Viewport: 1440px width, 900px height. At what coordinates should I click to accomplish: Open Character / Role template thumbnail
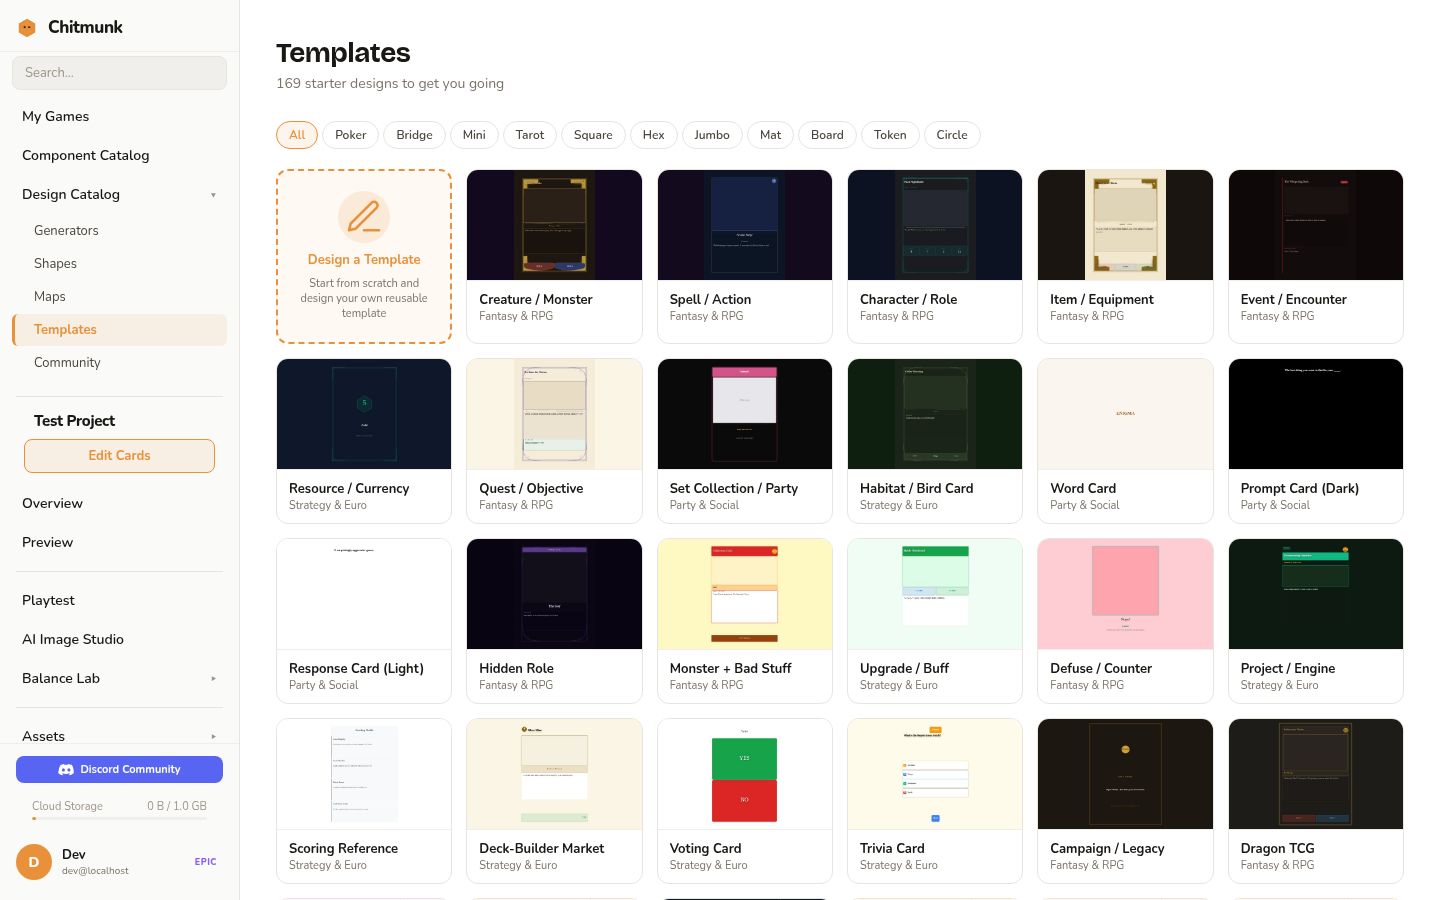pyautogui.click(x=935, y=225)
